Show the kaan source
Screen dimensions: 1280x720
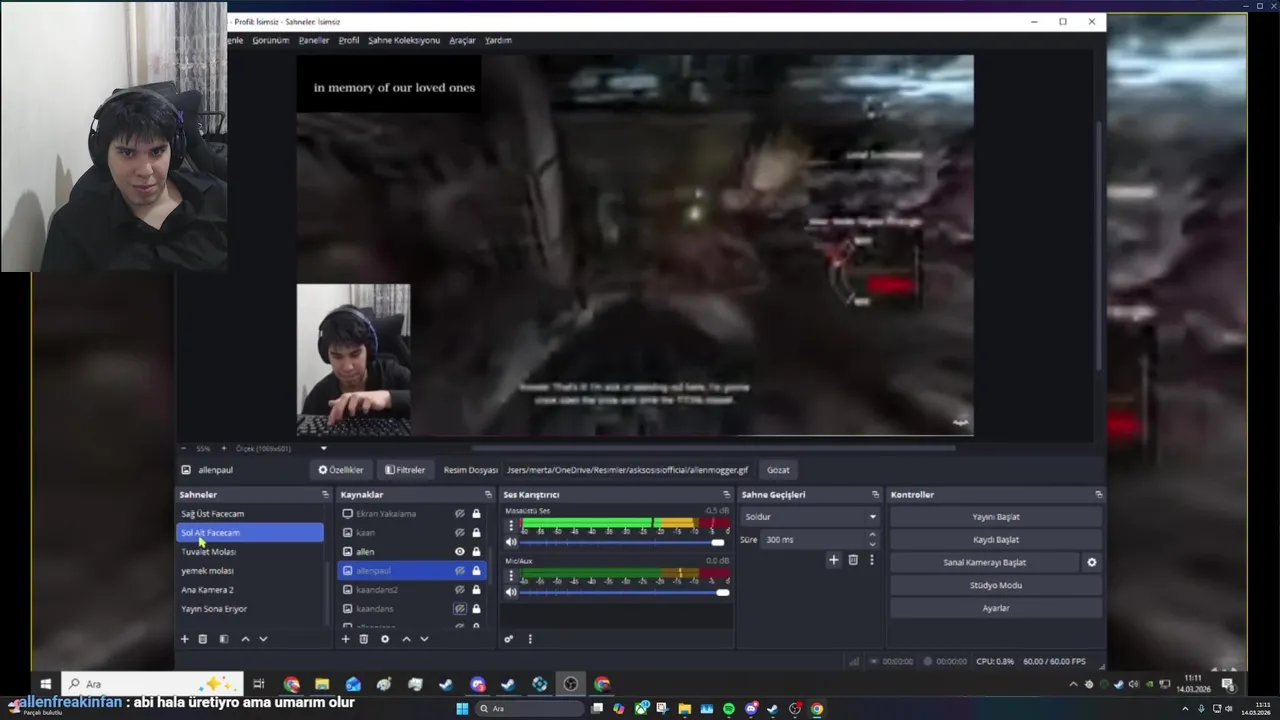pos(460,533)
